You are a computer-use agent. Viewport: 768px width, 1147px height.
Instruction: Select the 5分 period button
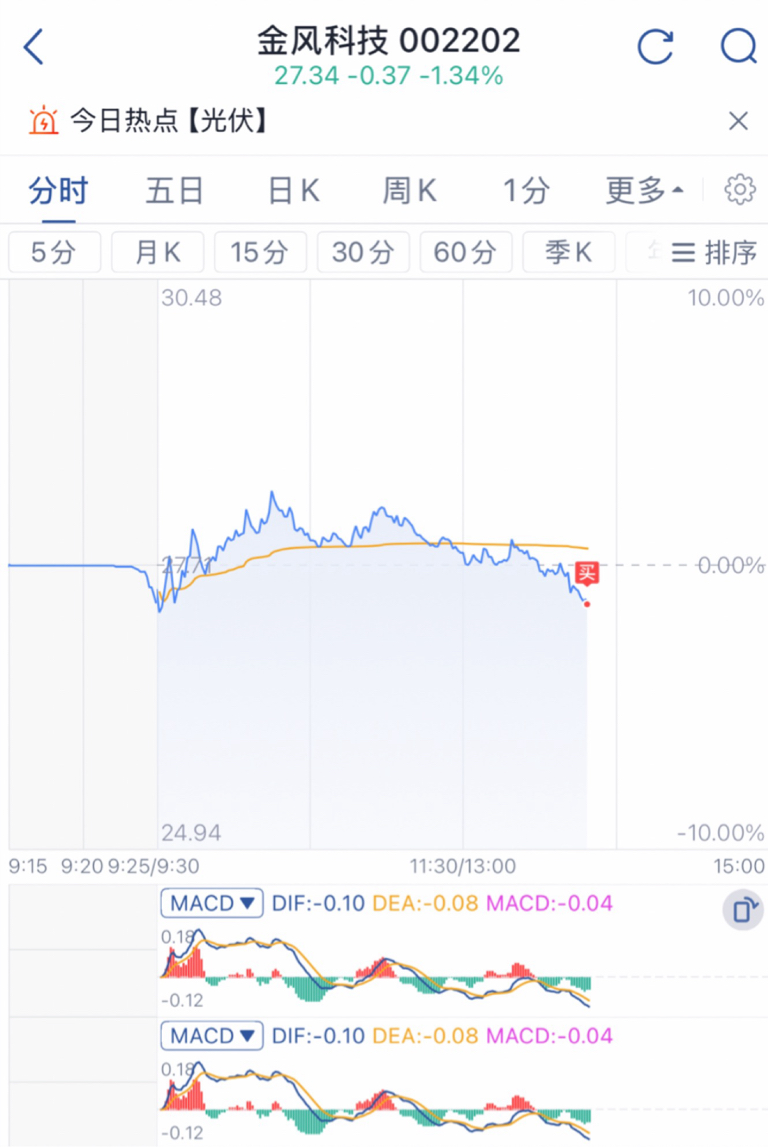pyautogui.click(x=54, y=252)
